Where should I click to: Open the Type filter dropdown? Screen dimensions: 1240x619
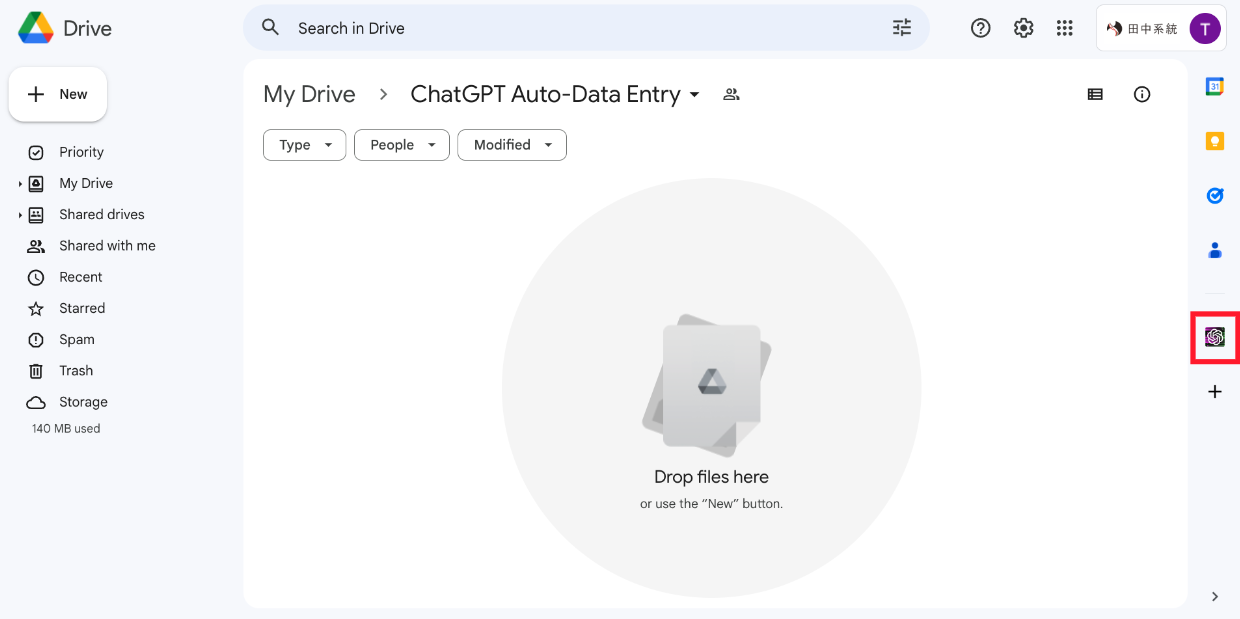(x=304, y=145)
